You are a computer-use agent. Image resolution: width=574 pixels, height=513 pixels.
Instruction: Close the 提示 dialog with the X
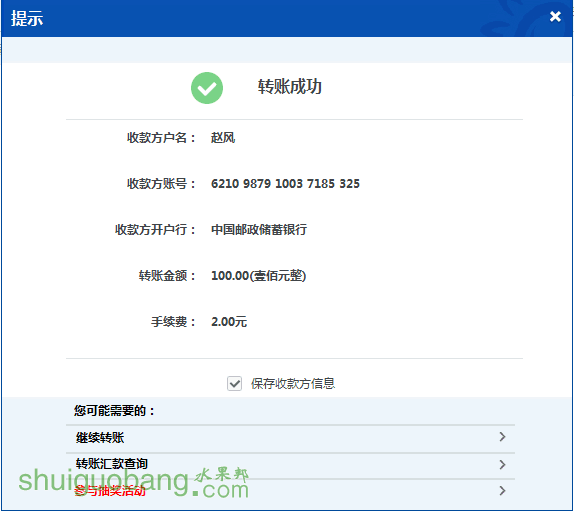(x=555, y=16)
